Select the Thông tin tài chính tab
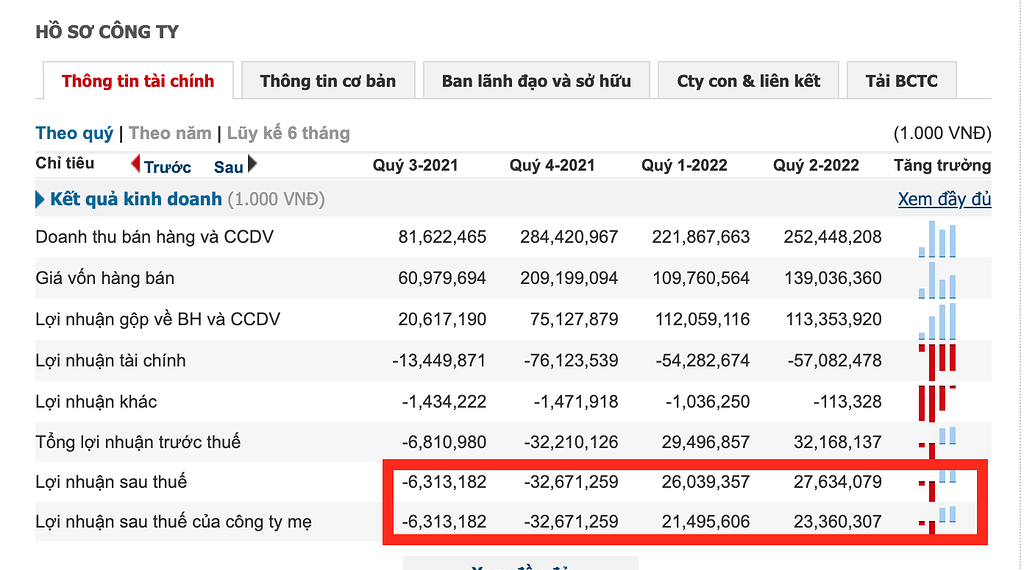1024x570 pixels. tap(138, 81)
